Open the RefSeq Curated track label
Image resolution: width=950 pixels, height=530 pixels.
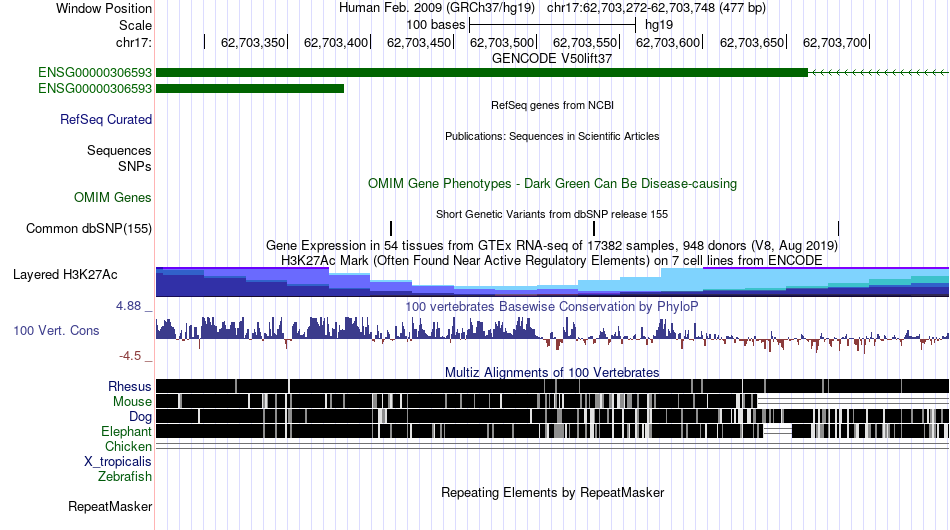point(105,119)
